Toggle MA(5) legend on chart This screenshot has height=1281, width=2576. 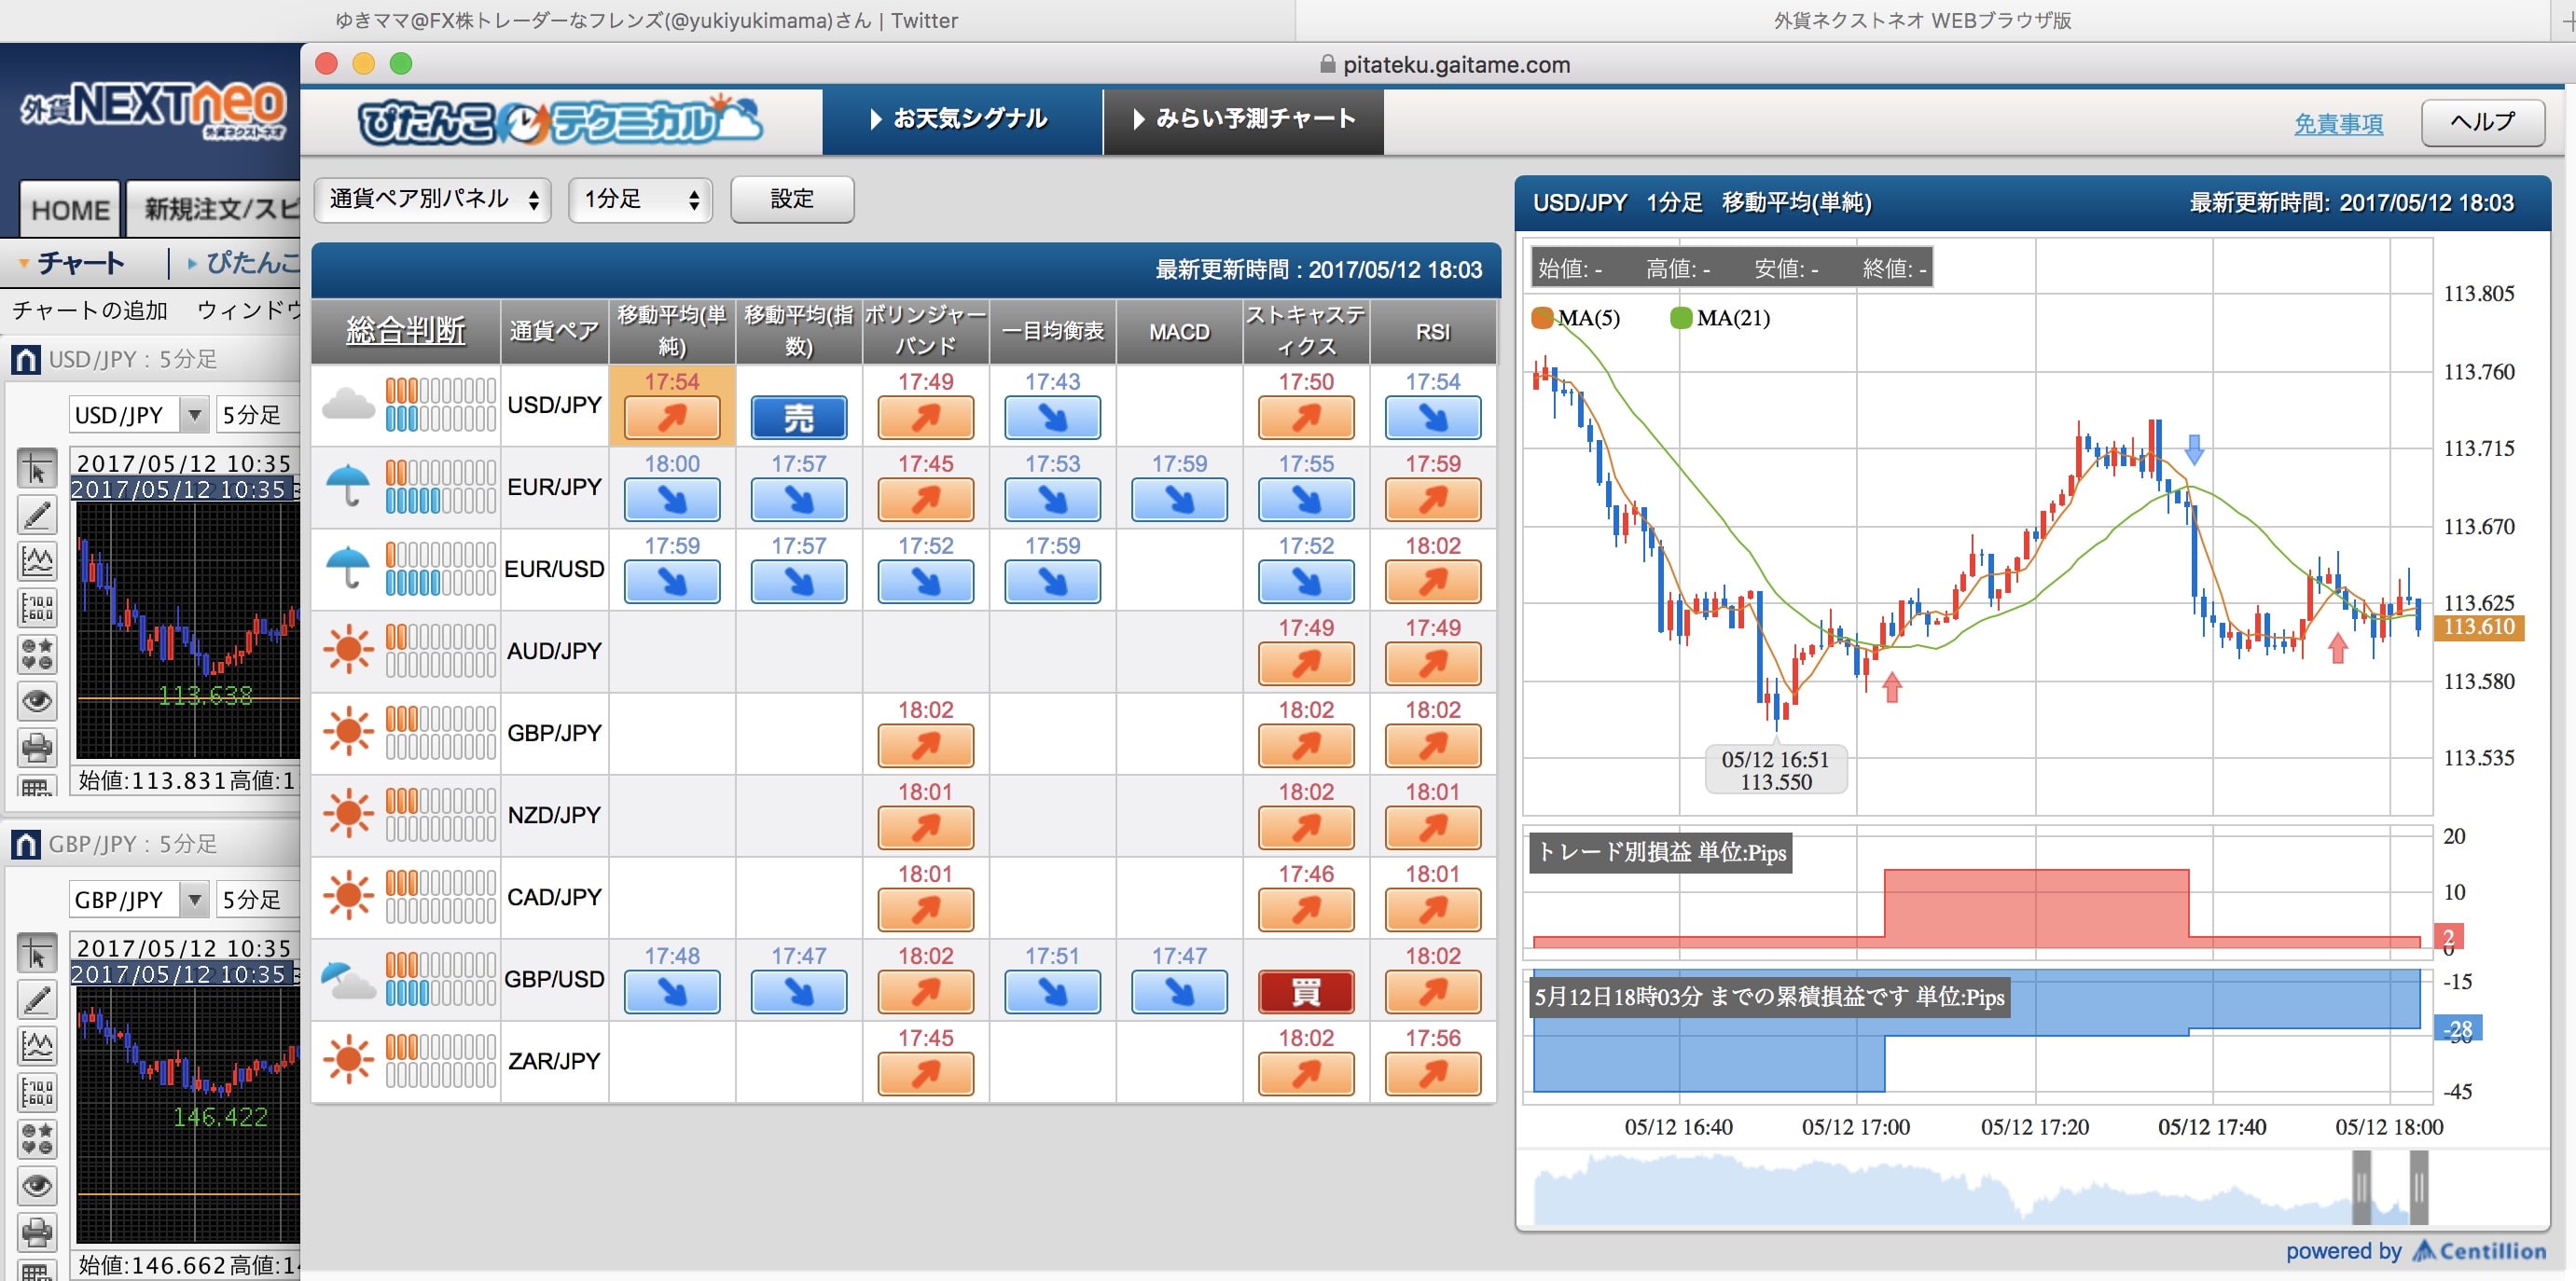coord(1576,318)
